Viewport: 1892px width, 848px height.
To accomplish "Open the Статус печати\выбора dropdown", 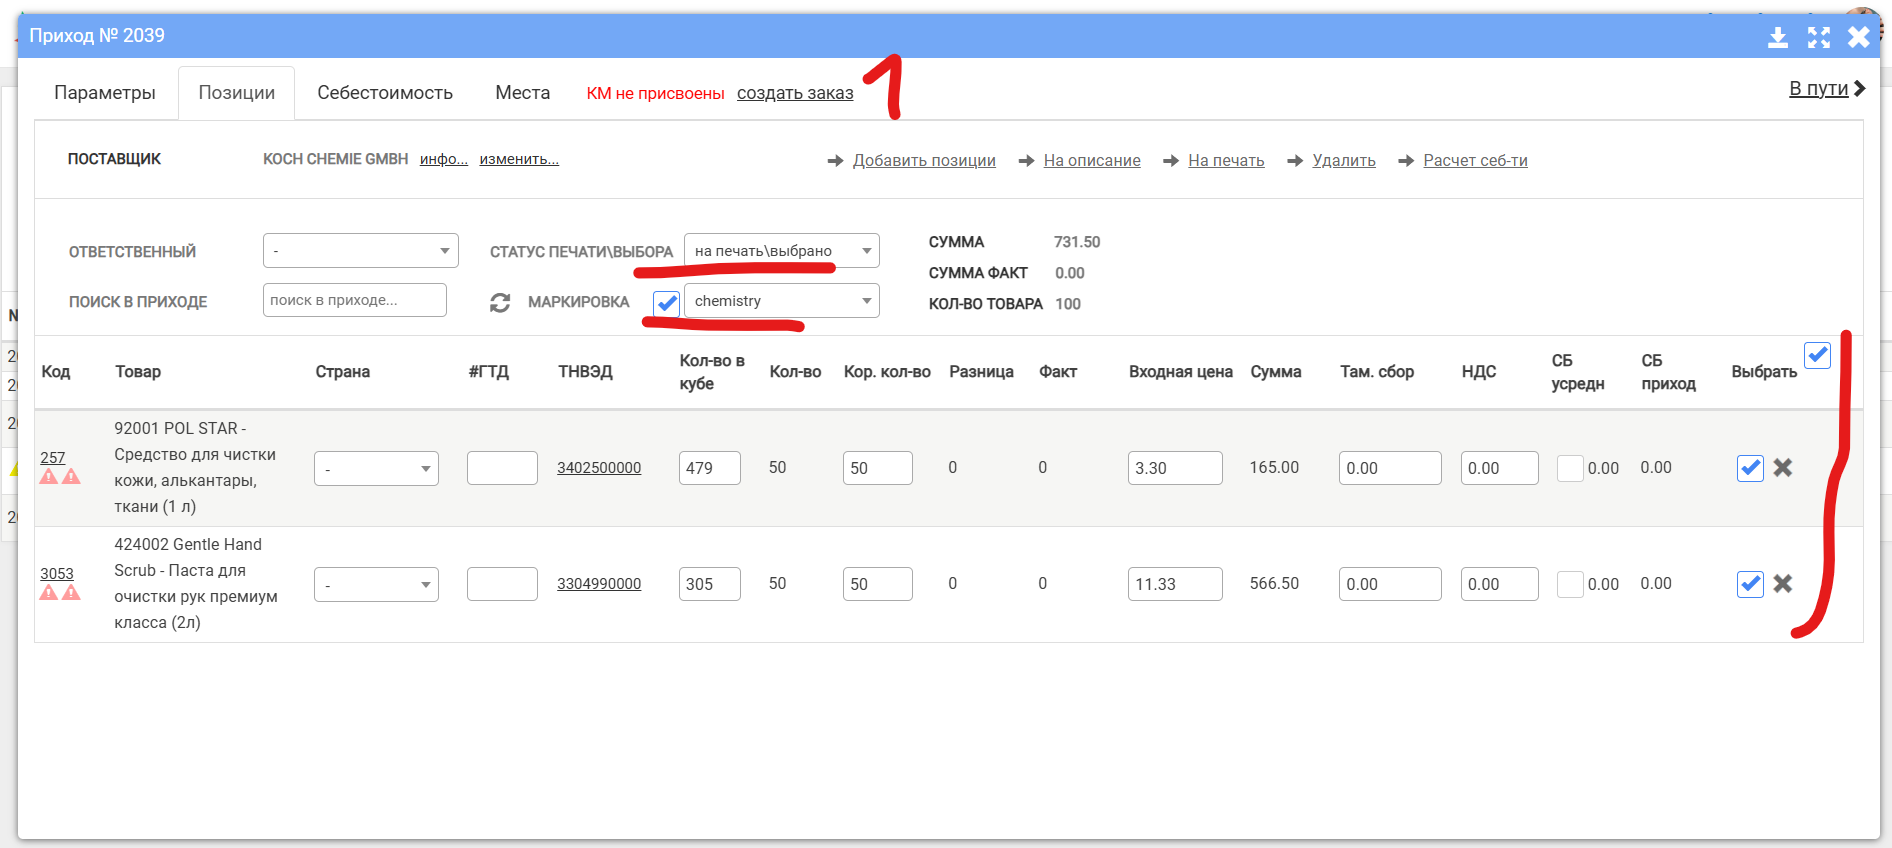I will coord(781,251).
